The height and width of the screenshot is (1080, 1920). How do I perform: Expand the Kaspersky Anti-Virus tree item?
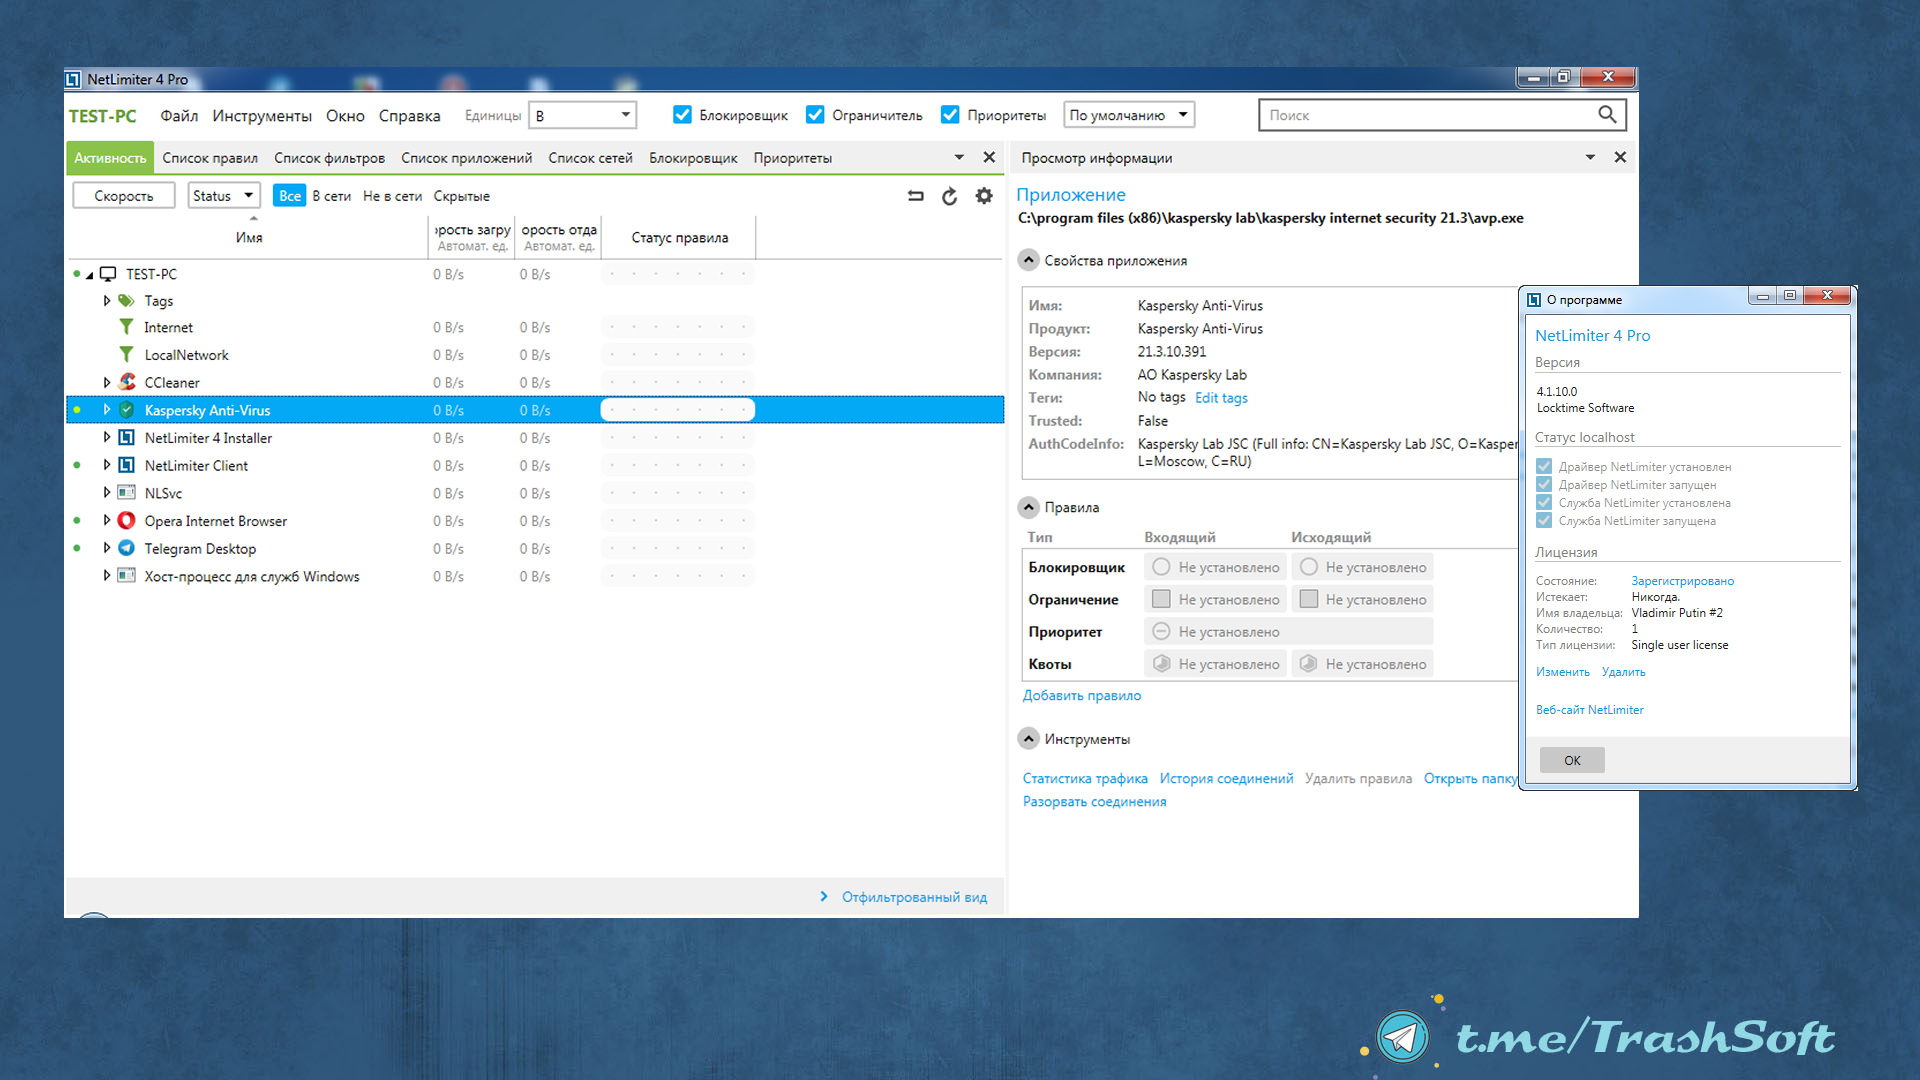(x=105, y=410)
